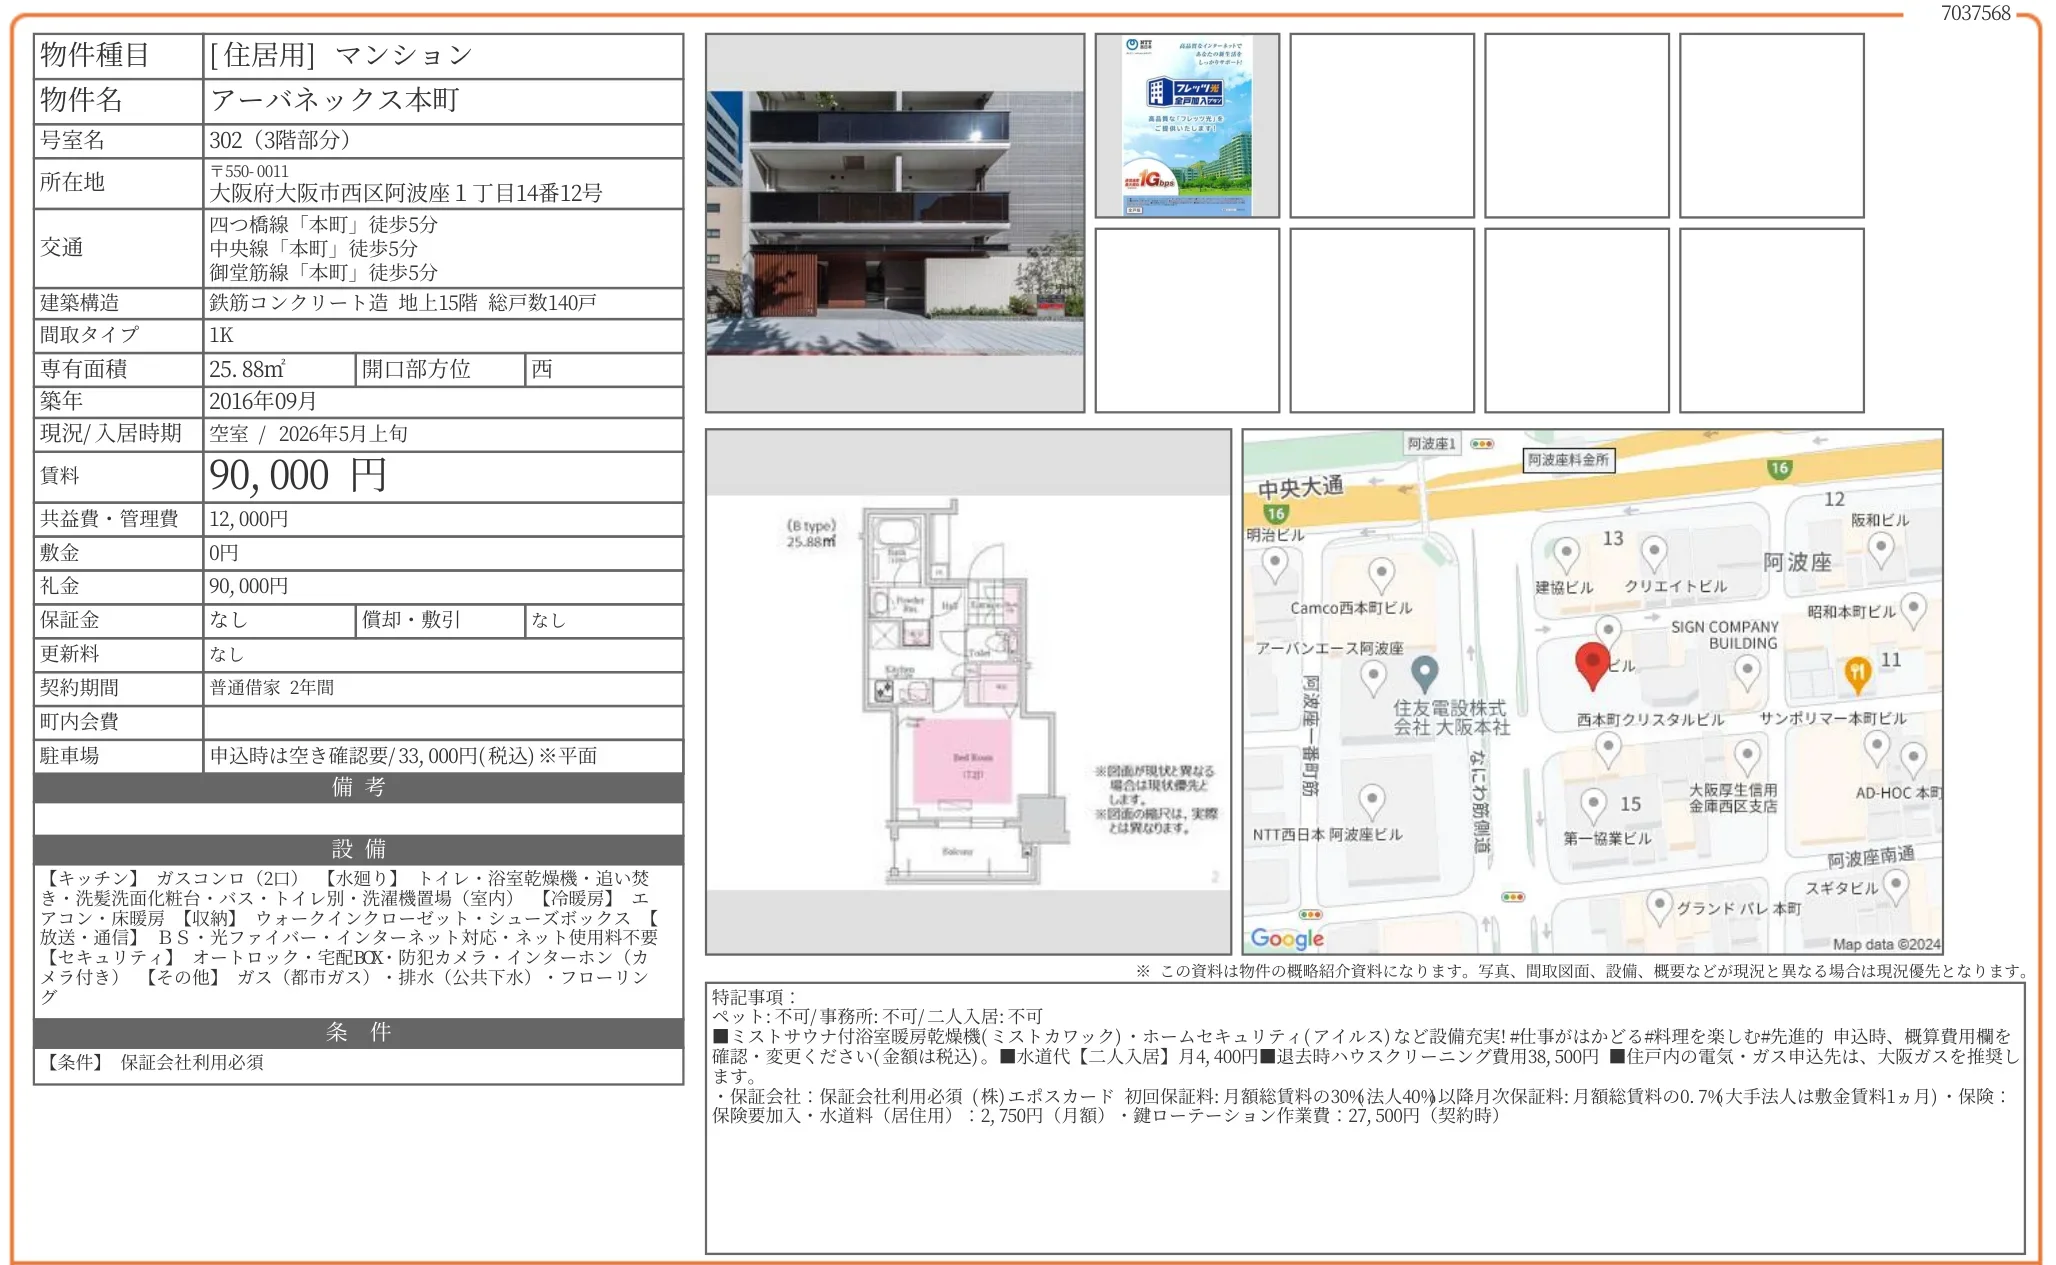2056x1265 pixels.
Task: Click the 阿波座料金所 map label
Action: pos(1568,460)
